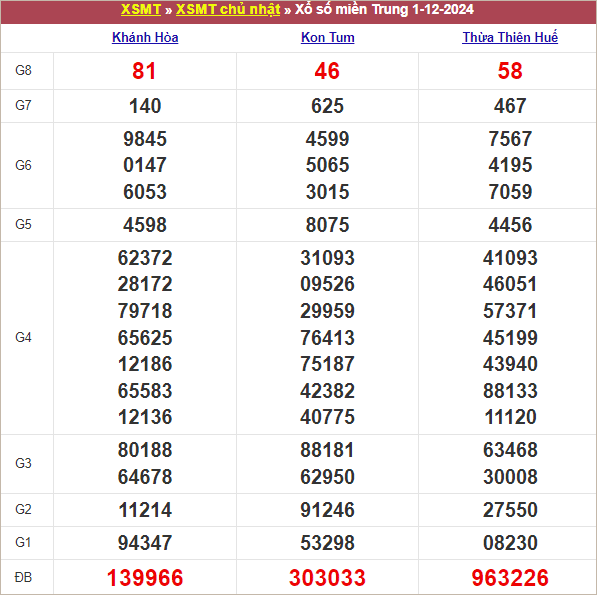
Task: Open the XSMT chủ nhật link
Action: point(228,10)
